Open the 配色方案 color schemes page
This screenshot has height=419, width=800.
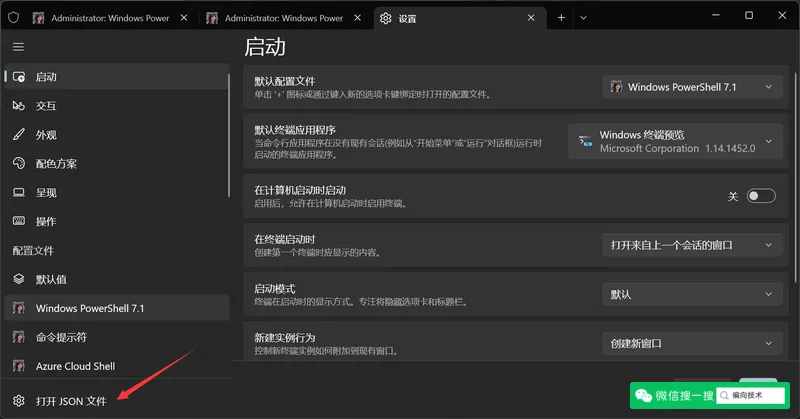tap(117, 163)
